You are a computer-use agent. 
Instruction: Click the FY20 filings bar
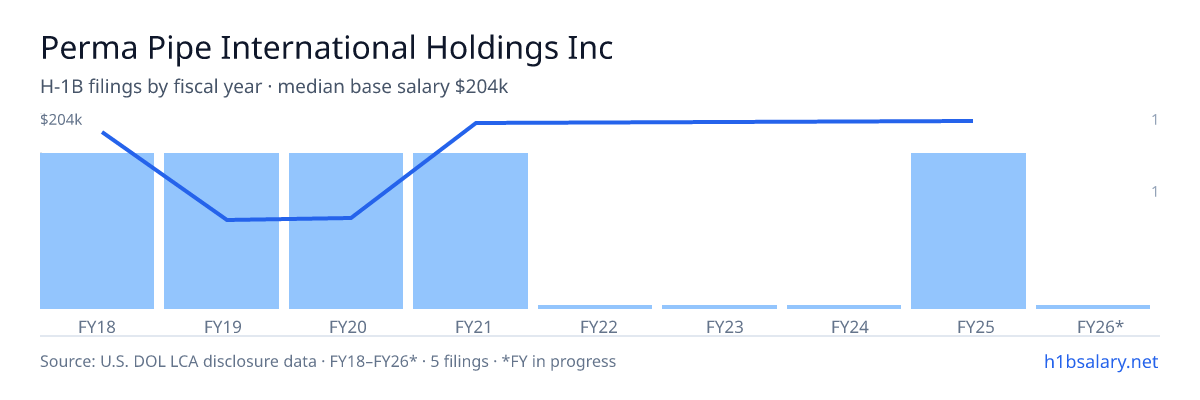(x=346, y=231)
